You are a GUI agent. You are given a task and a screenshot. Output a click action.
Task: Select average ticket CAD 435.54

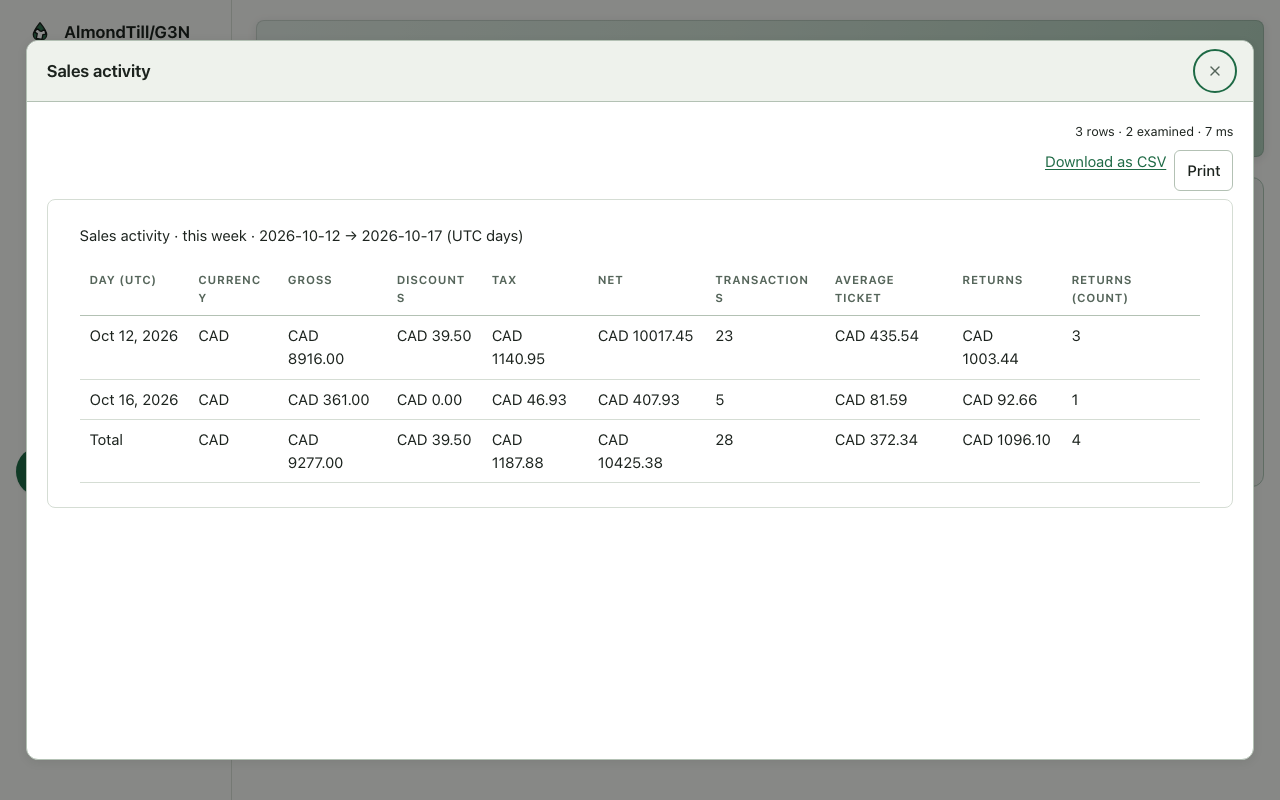[876, 336]
